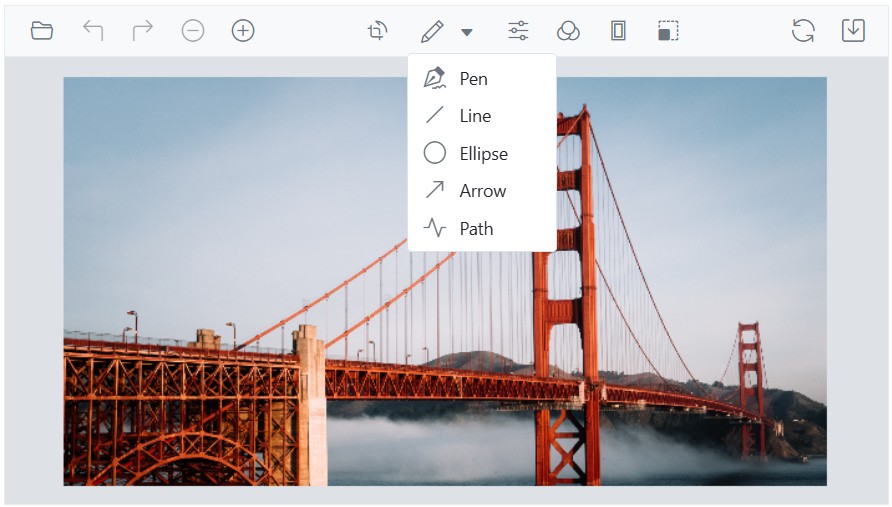Screen dimensions: 892x507
Task: Select the pencil draw tool
Action: click(x=432, y=31)
